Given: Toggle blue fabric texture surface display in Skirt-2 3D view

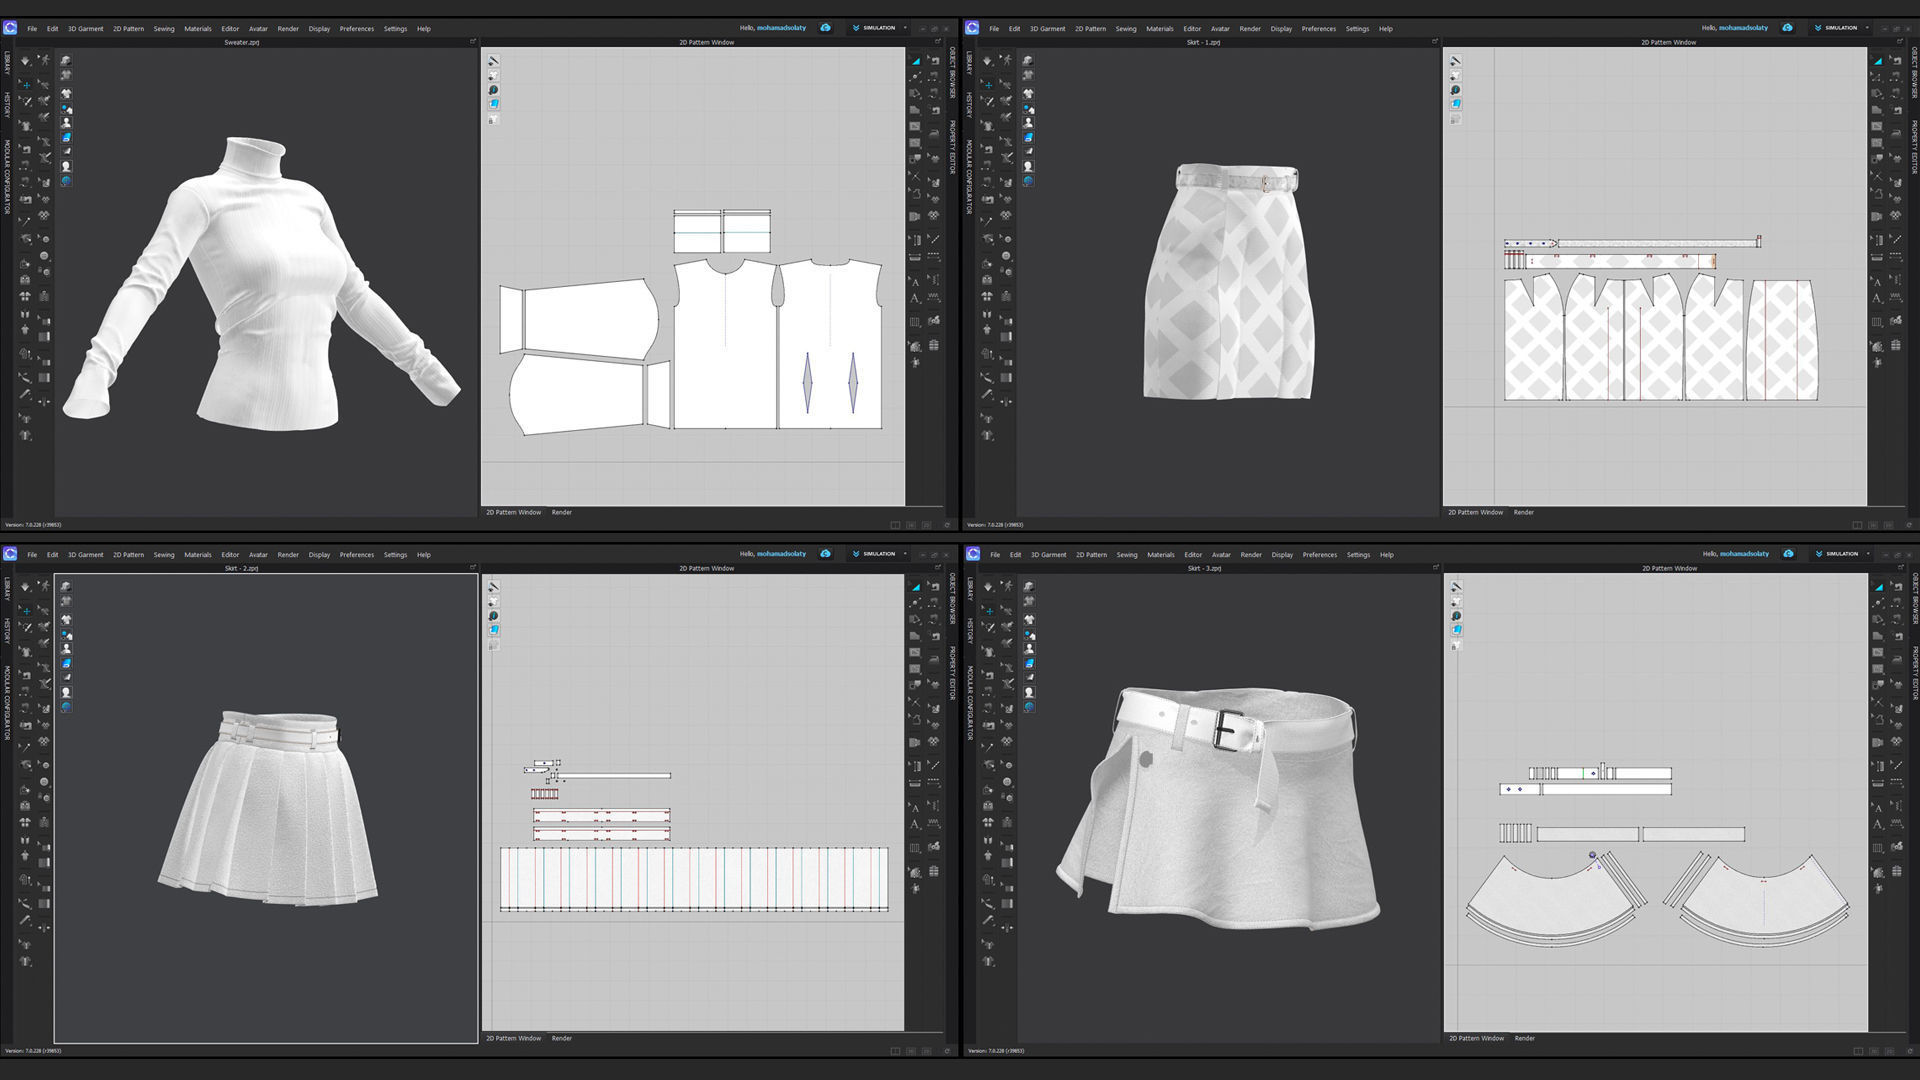Looking at the screenshot, I should pos(66,663).
